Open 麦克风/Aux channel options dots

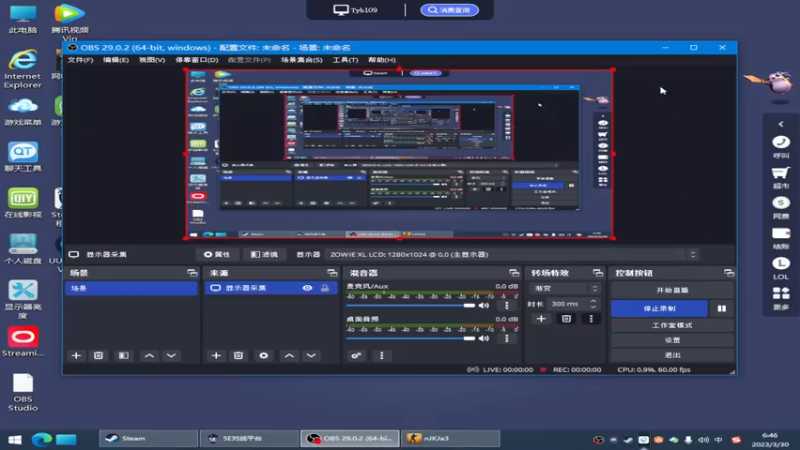pos(507,306)
